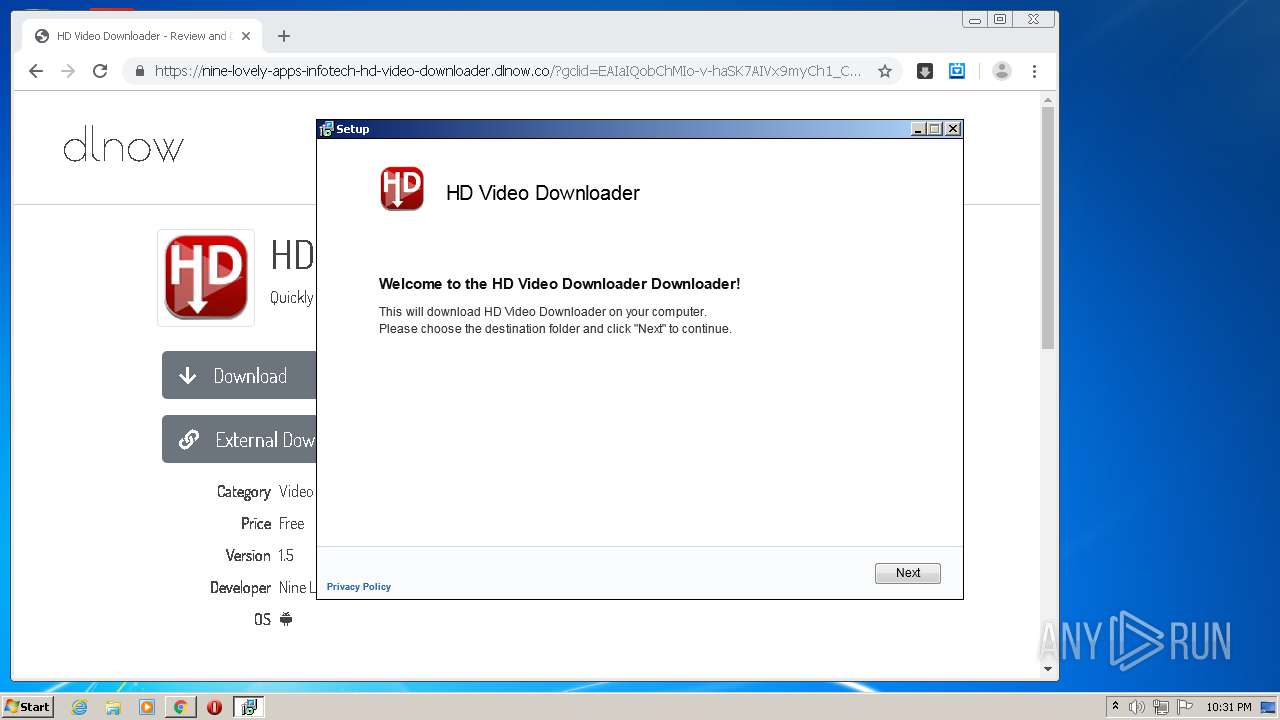Show hidden system tray icons
1280x720 pixels.
tap(1115, 707)
